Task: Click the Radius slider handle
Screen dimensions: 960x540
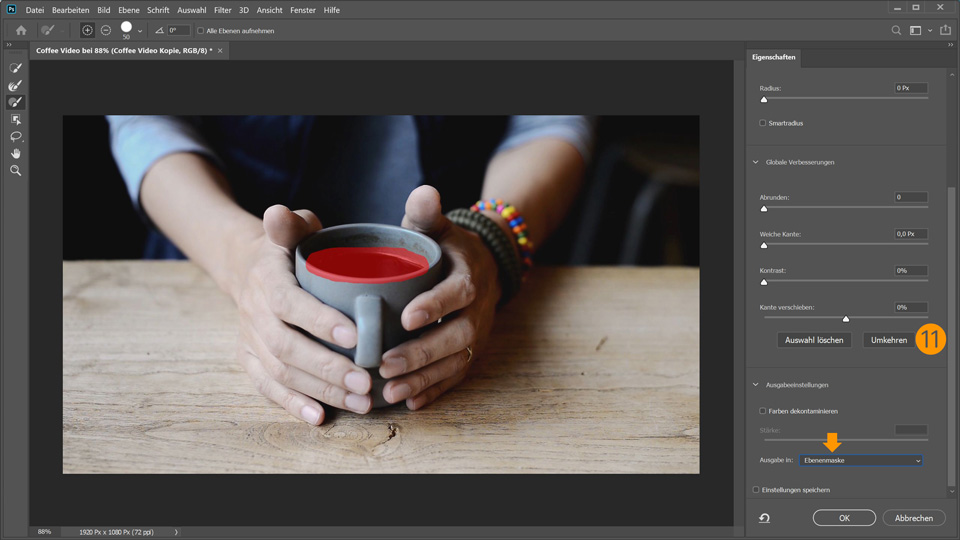Action: click(x=763, y=99)
